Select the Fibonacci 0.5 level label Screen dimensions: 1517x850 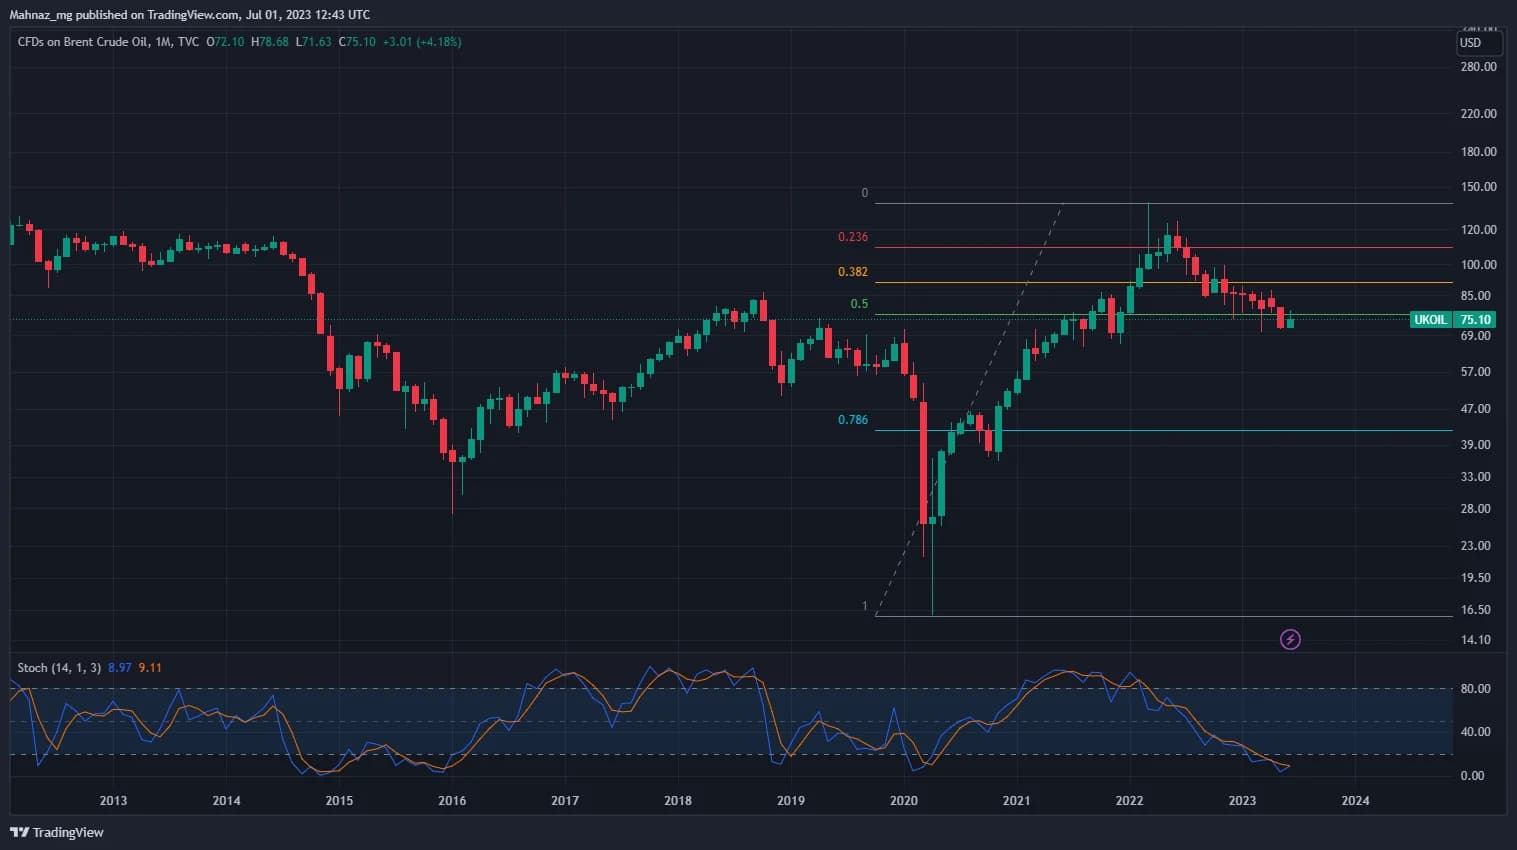860,304
